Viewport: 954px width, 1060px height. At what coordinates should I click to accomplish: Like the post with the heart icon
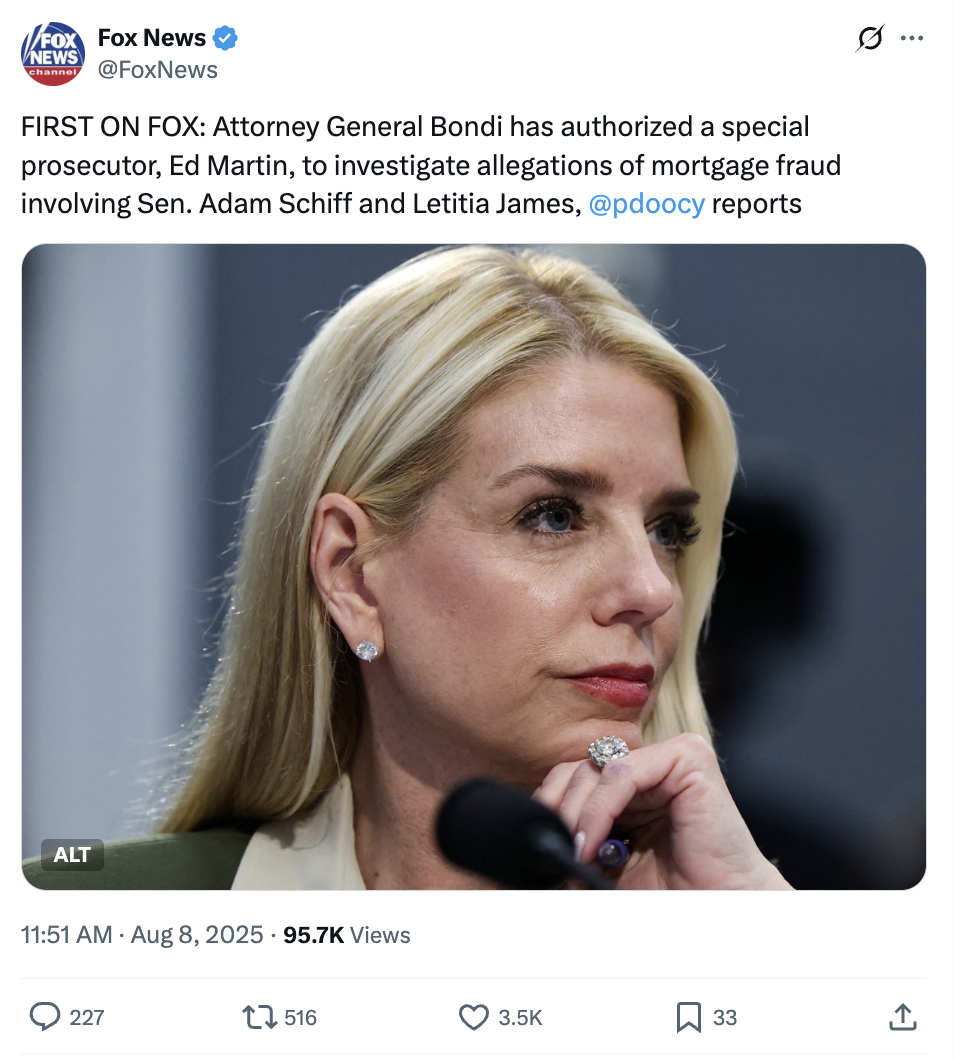[x=473, y=1017]
